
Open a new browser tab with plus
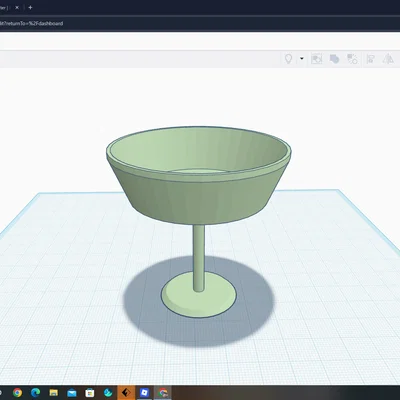click(30, 7)
